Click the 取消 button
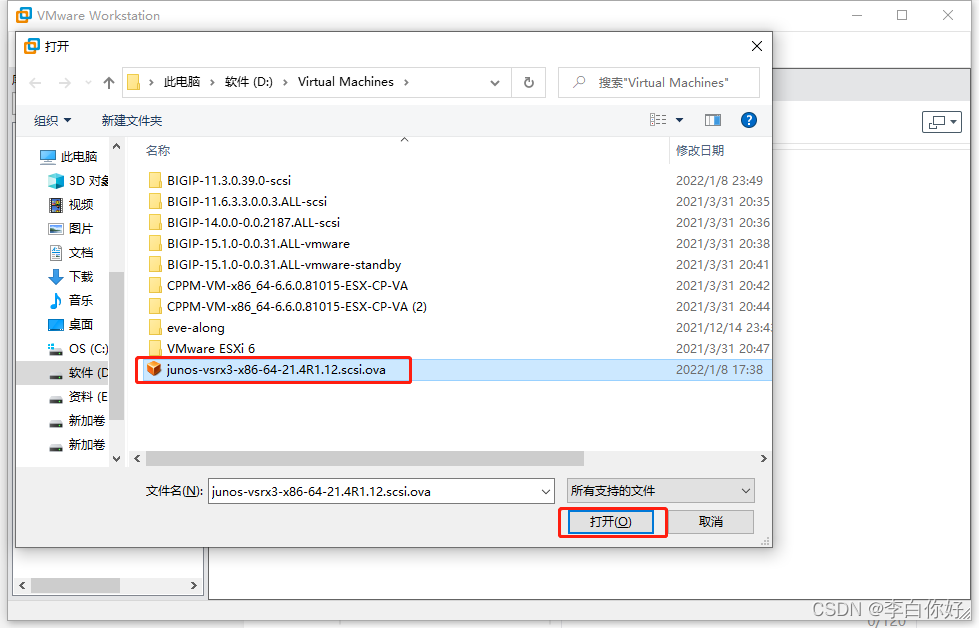The width and height of the screenshot is (979, 628). [x=711, y=522]
